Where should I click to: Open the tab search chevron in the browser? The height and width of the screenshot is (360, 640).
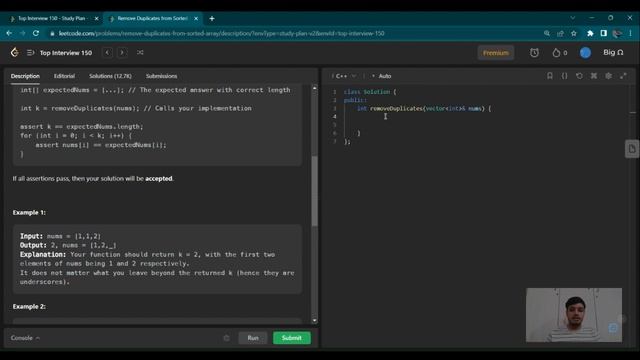[573, 18]
